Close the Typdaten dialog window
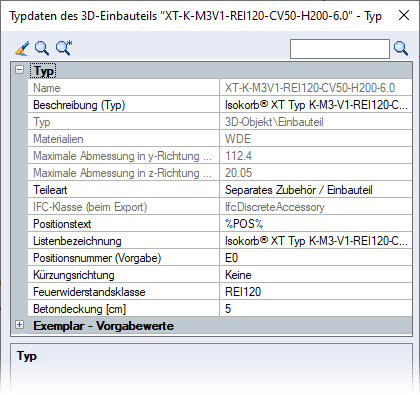Screen dimensions: 420x395 pyautogui.click(x=404, y=15)
